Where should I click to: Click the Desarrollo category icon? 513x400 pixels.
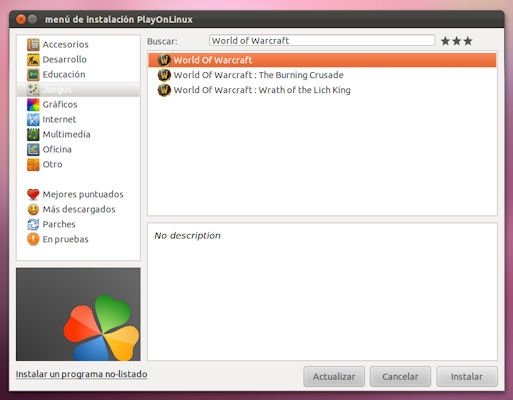(x=33, y=60)
